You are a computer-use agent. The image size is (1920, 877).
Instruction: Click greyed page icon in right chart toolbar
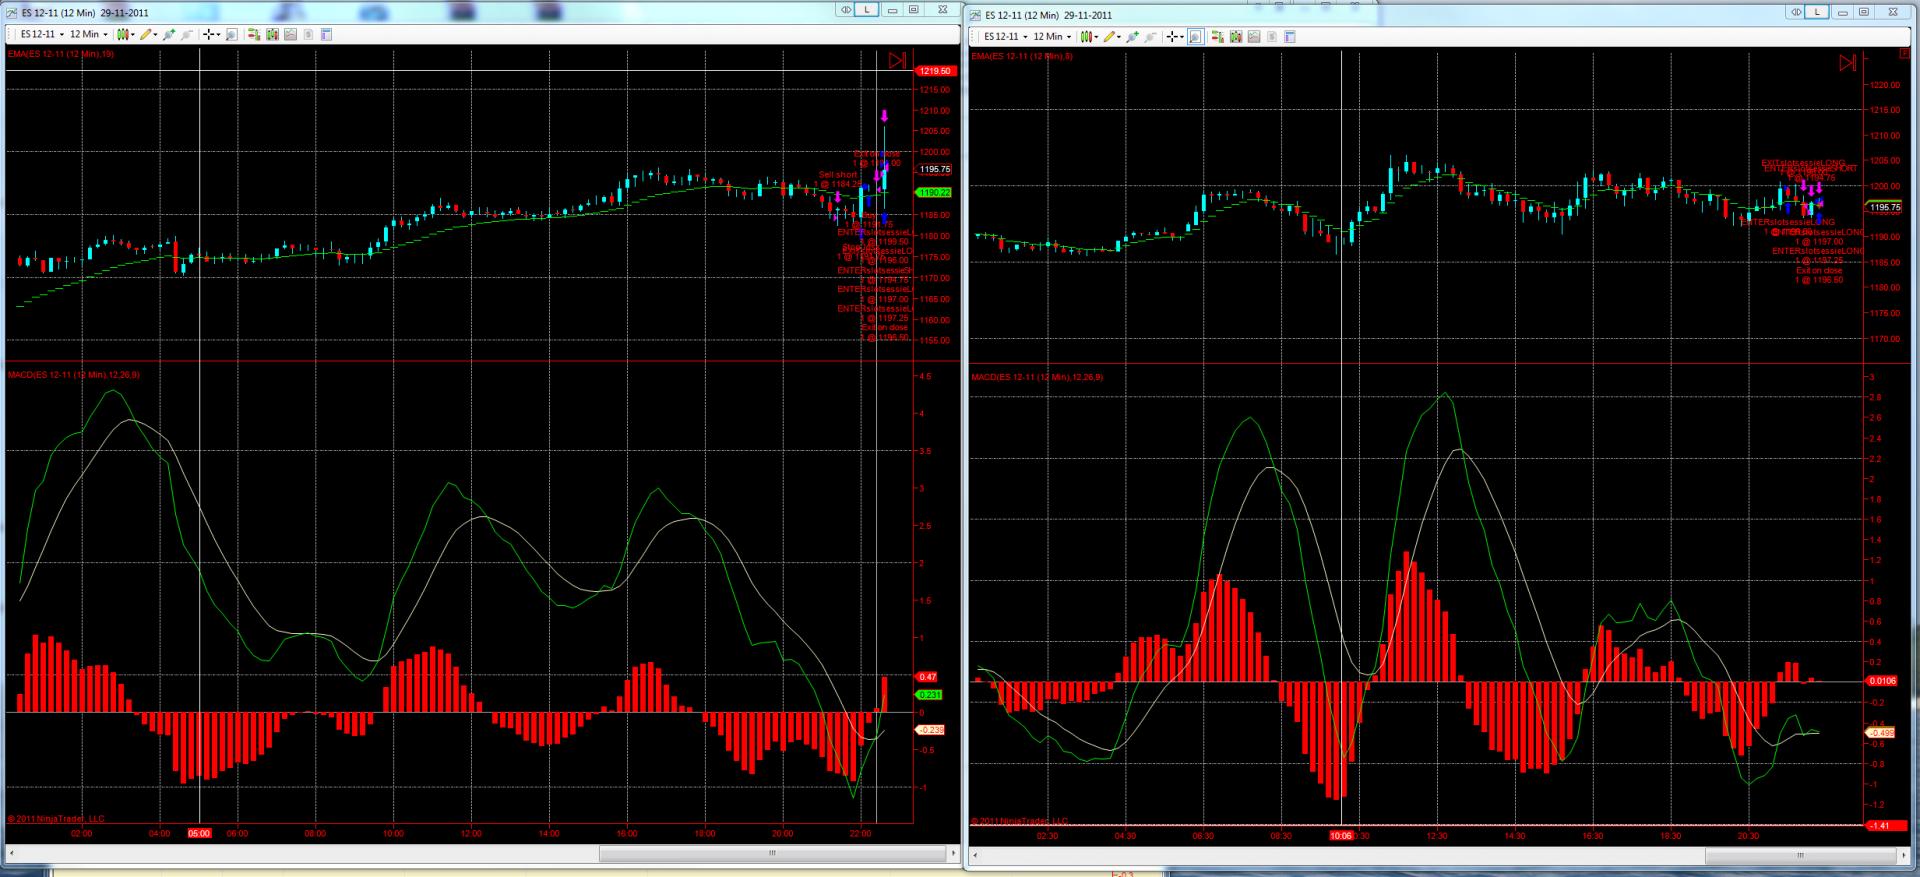1272,37
